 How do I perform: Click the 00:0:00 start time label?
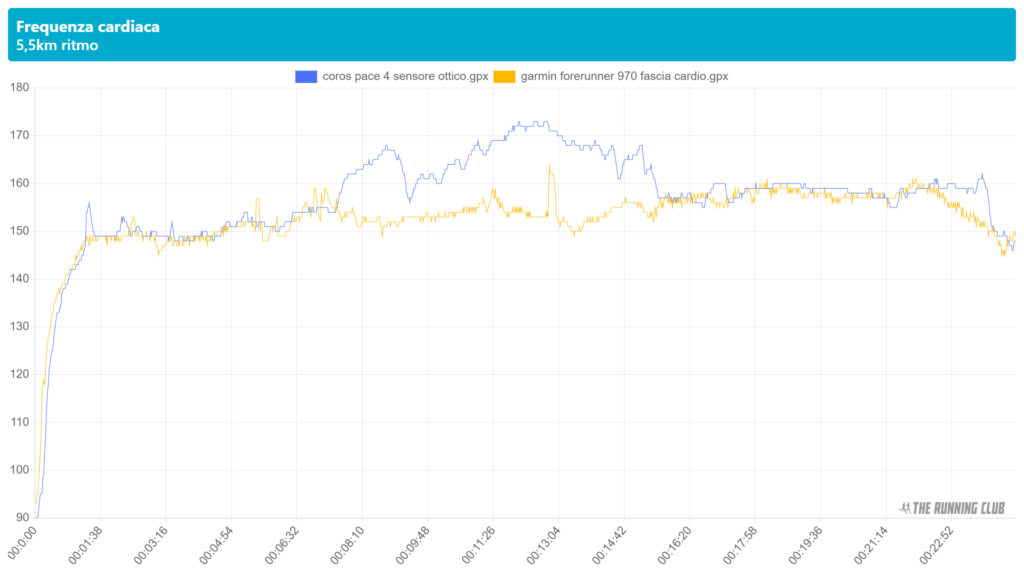(x=24, y=545)
